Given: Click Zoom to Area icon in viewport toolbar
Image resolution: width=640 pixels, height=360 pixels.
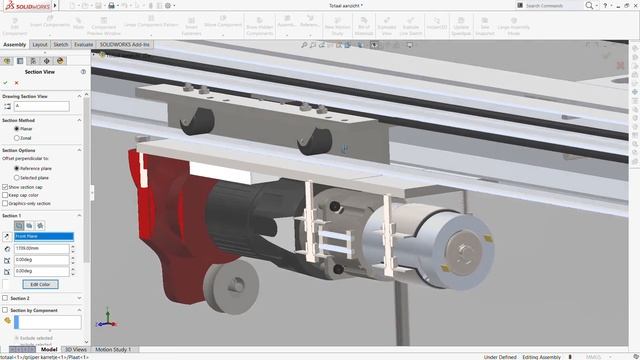Looking at the screenshot, I should coord(313,45).
